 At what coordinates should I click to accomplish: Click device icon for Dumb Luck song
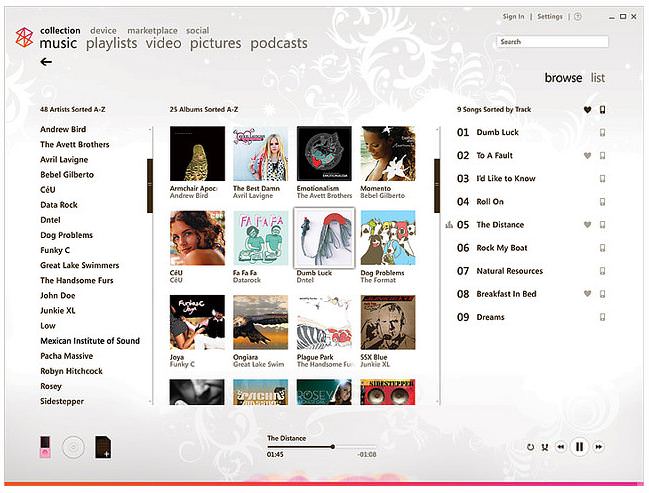[x=603, y=132]
